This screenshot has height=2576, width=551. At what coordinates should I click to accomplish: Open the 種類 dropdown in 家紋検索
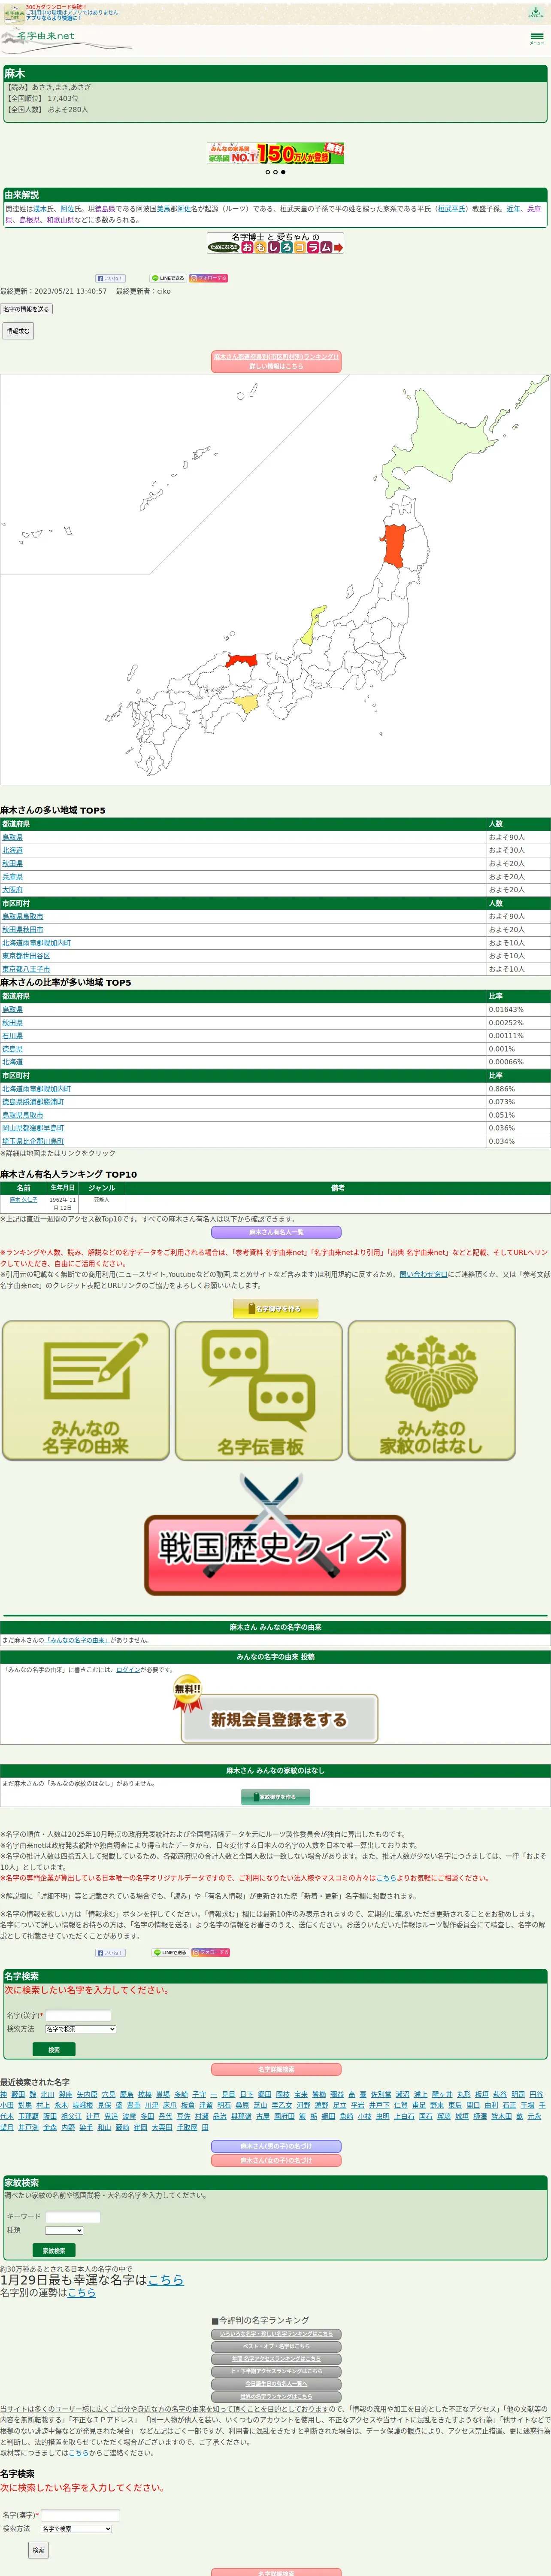click(x=64, y=2230)
